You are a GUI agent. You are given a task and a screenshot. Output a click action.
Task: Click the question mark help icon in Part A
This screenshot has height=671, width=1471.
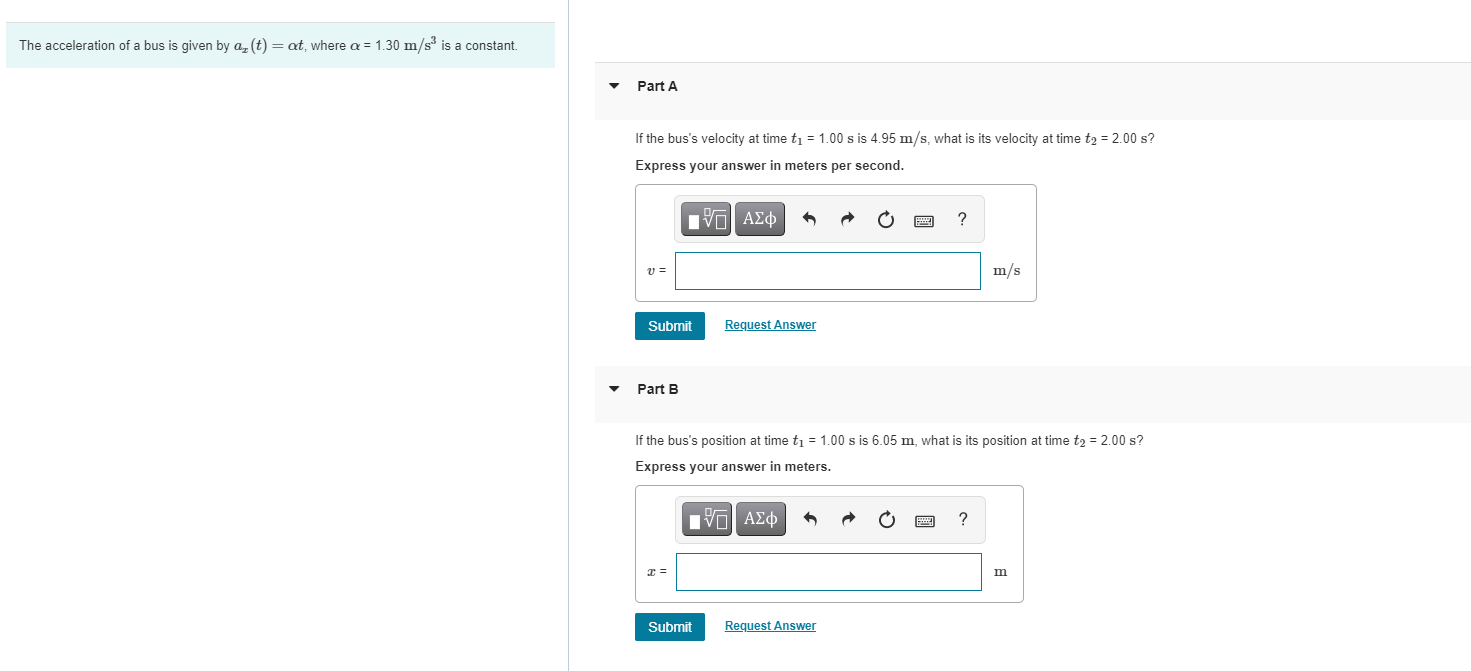pyautogui.click(x=961, y=218)
